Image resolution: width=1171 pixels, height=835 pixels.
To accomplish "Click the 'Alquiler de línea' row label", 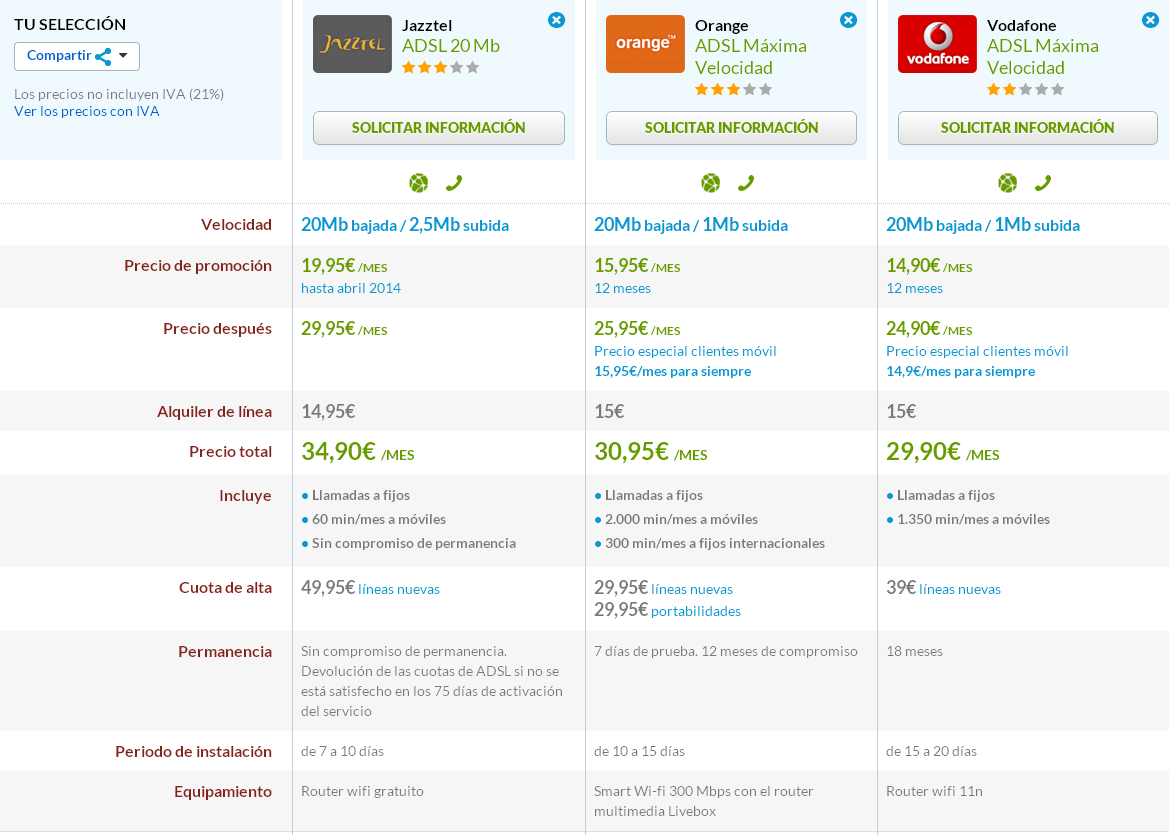I will click(x=214, y=412).
